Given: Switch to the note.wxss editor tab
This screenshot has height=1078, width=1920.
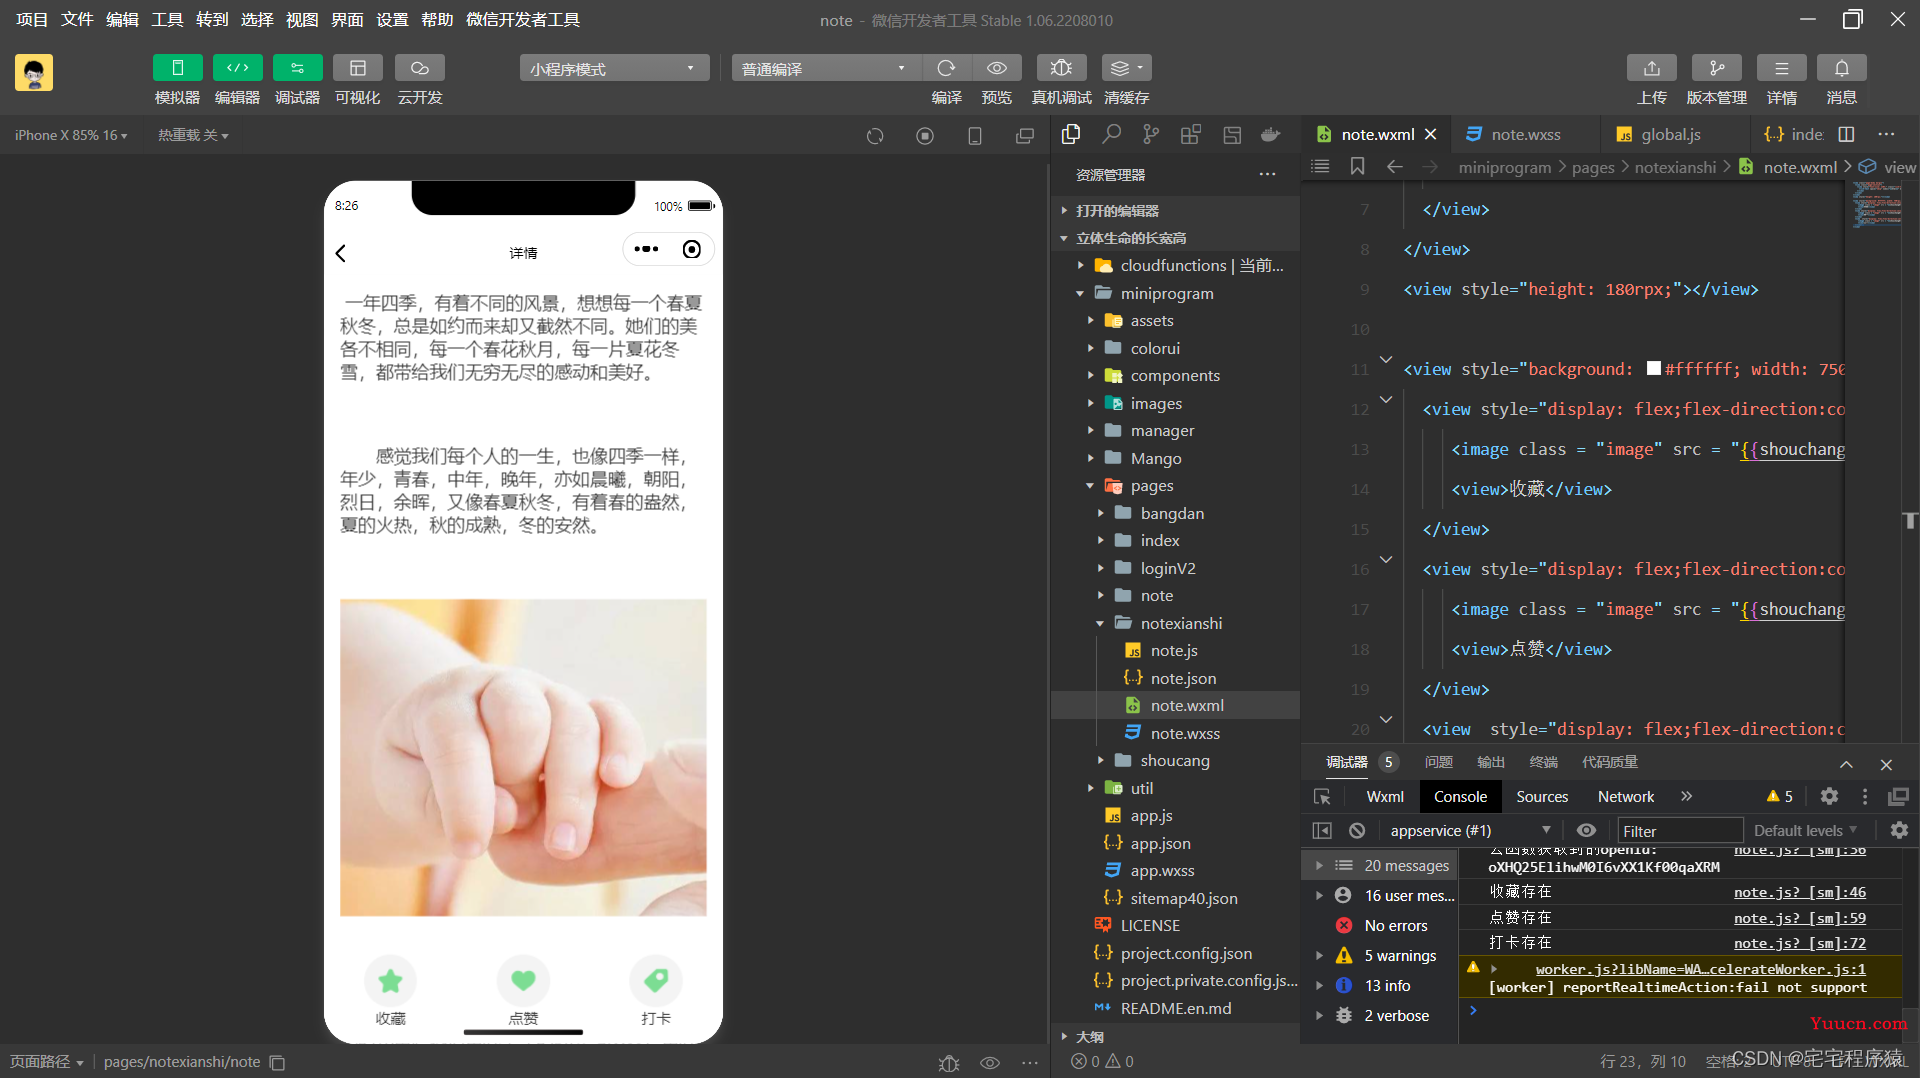Looking at the screenshot, I should pos(1525,135).
